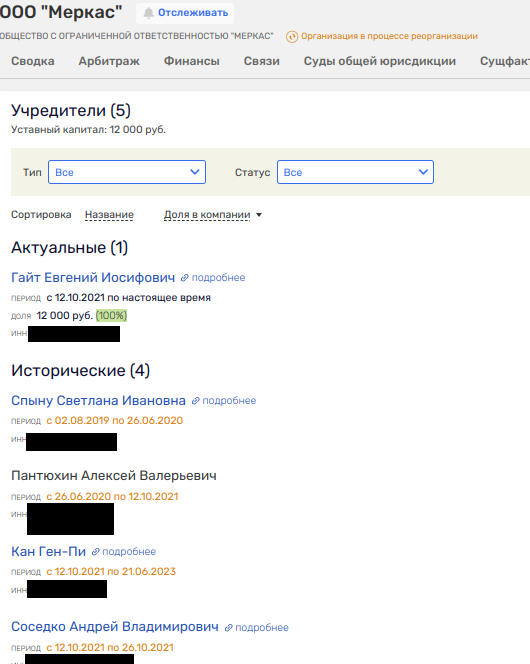Open Суды общей юрисдикции tab
Image resolution: width=530 pixels, height=664 pixels.
(x=380, y=61)
